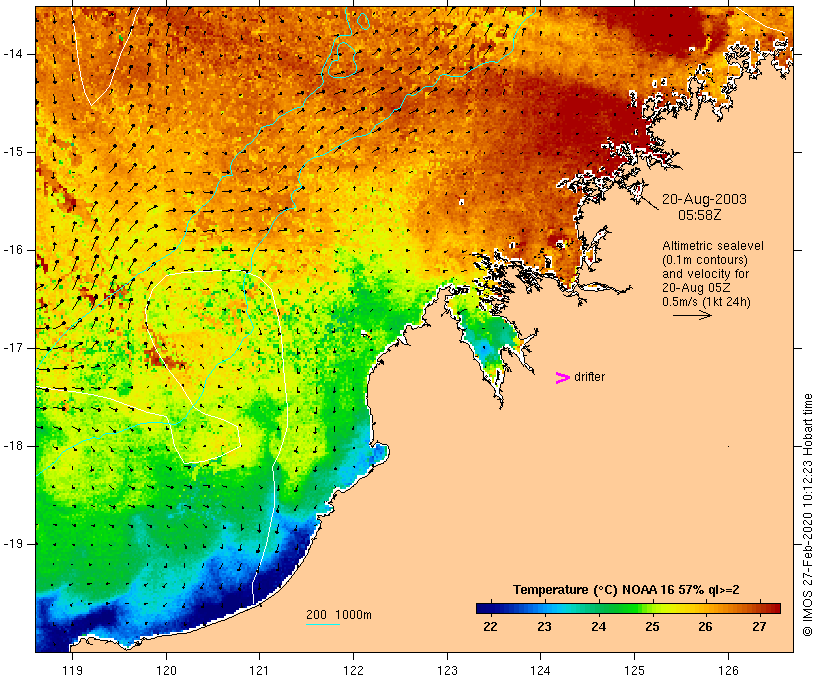820x680 pixels.
Task: Click the velocity scale arrow under 0.5m/s
Action: (x=692, y=315)
